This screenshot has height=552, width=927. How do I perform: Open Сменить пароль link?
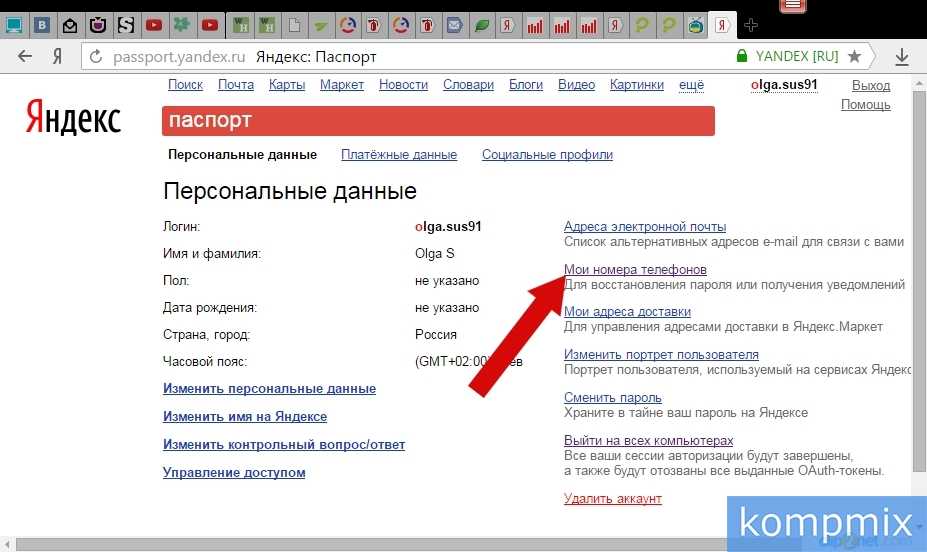tap(612, 398)
